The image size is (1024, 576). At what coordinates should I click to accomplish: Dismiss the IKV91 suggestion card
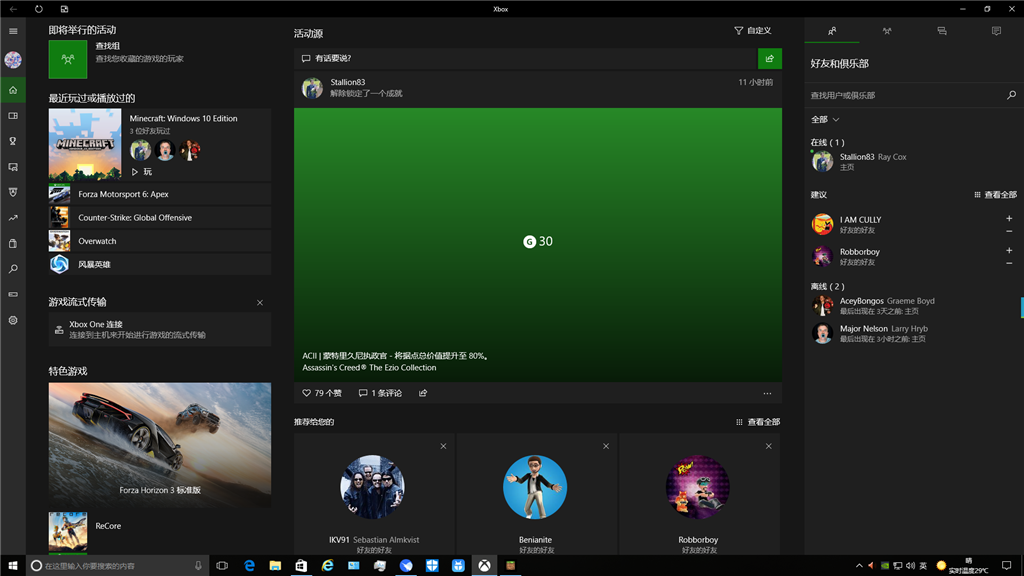coord(443,446)
